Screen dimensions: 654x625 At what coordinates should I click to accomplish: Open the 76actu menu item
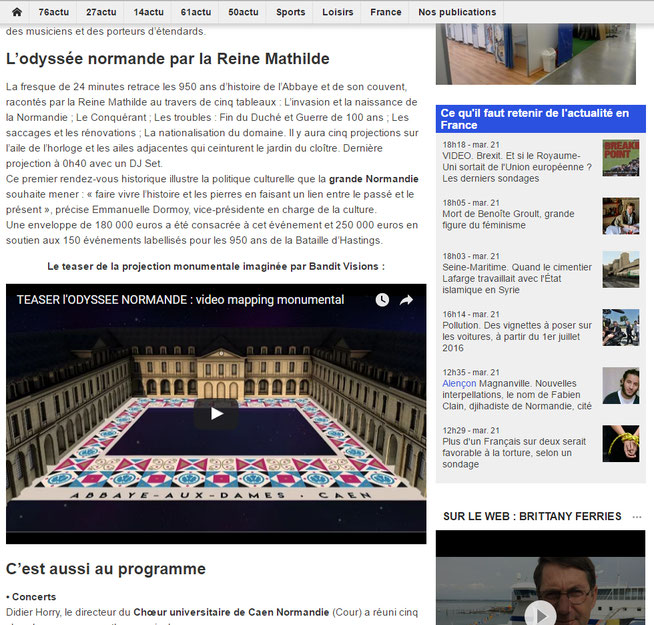pos(54,12)
